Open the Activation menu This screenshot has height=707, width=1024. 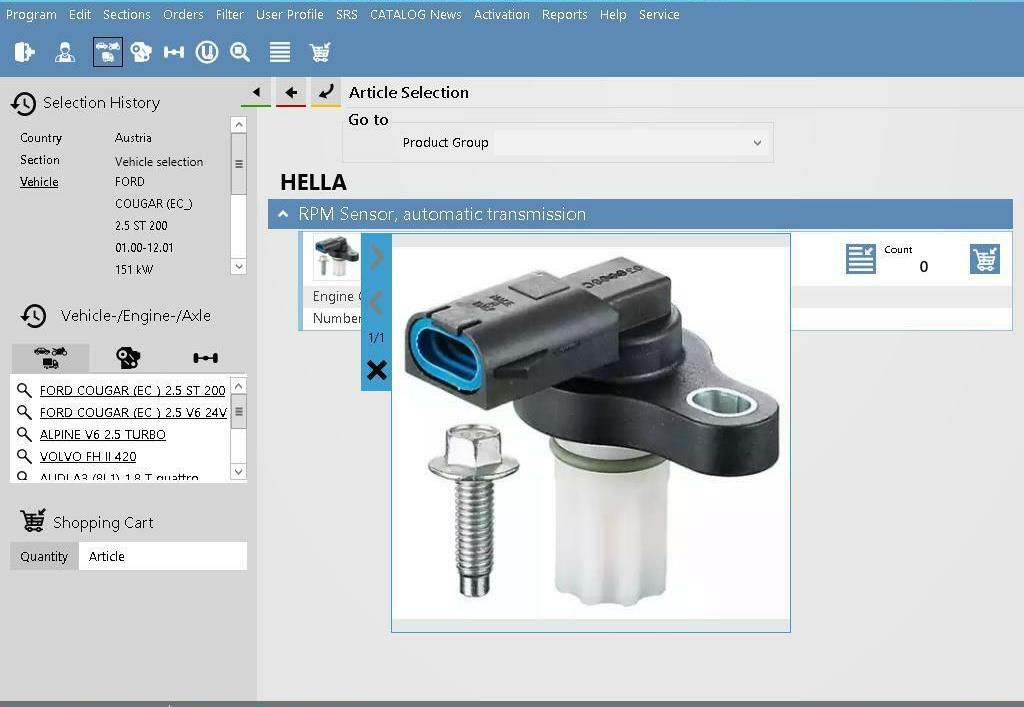502,14
